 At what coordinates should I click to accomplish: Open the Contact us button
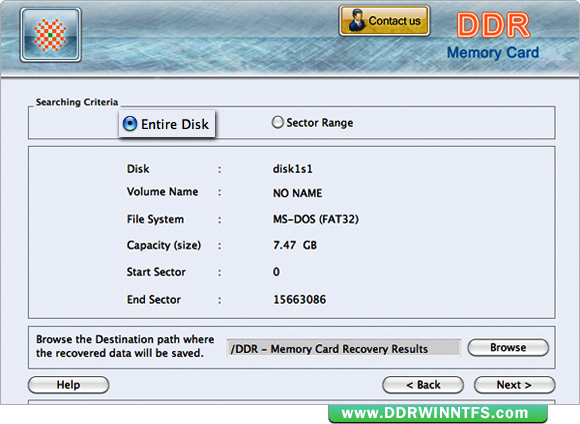click(x=384, y=21)
